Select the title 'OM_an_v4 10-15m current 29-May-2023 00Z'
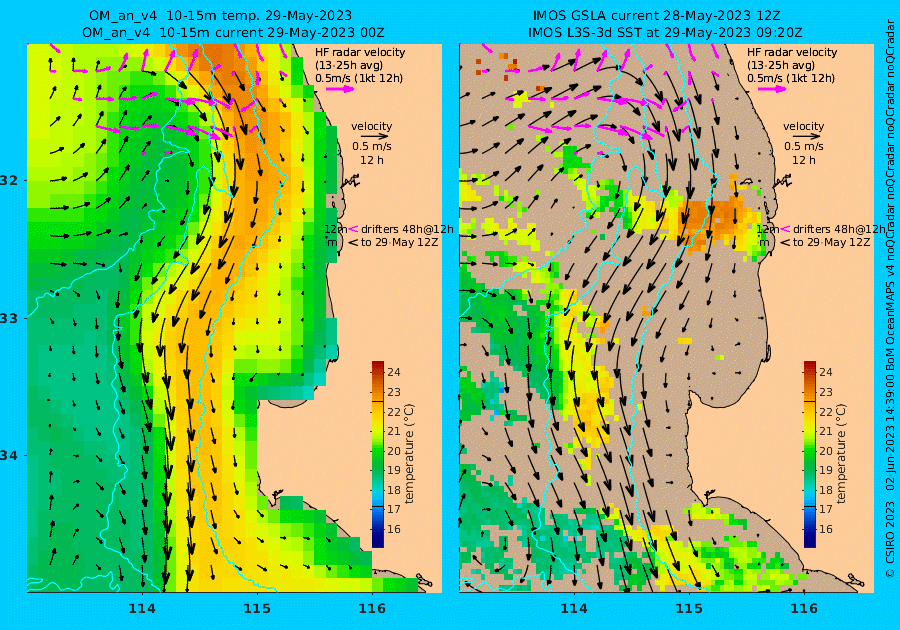This screenshot has width=900, height=630. [233, 33]
